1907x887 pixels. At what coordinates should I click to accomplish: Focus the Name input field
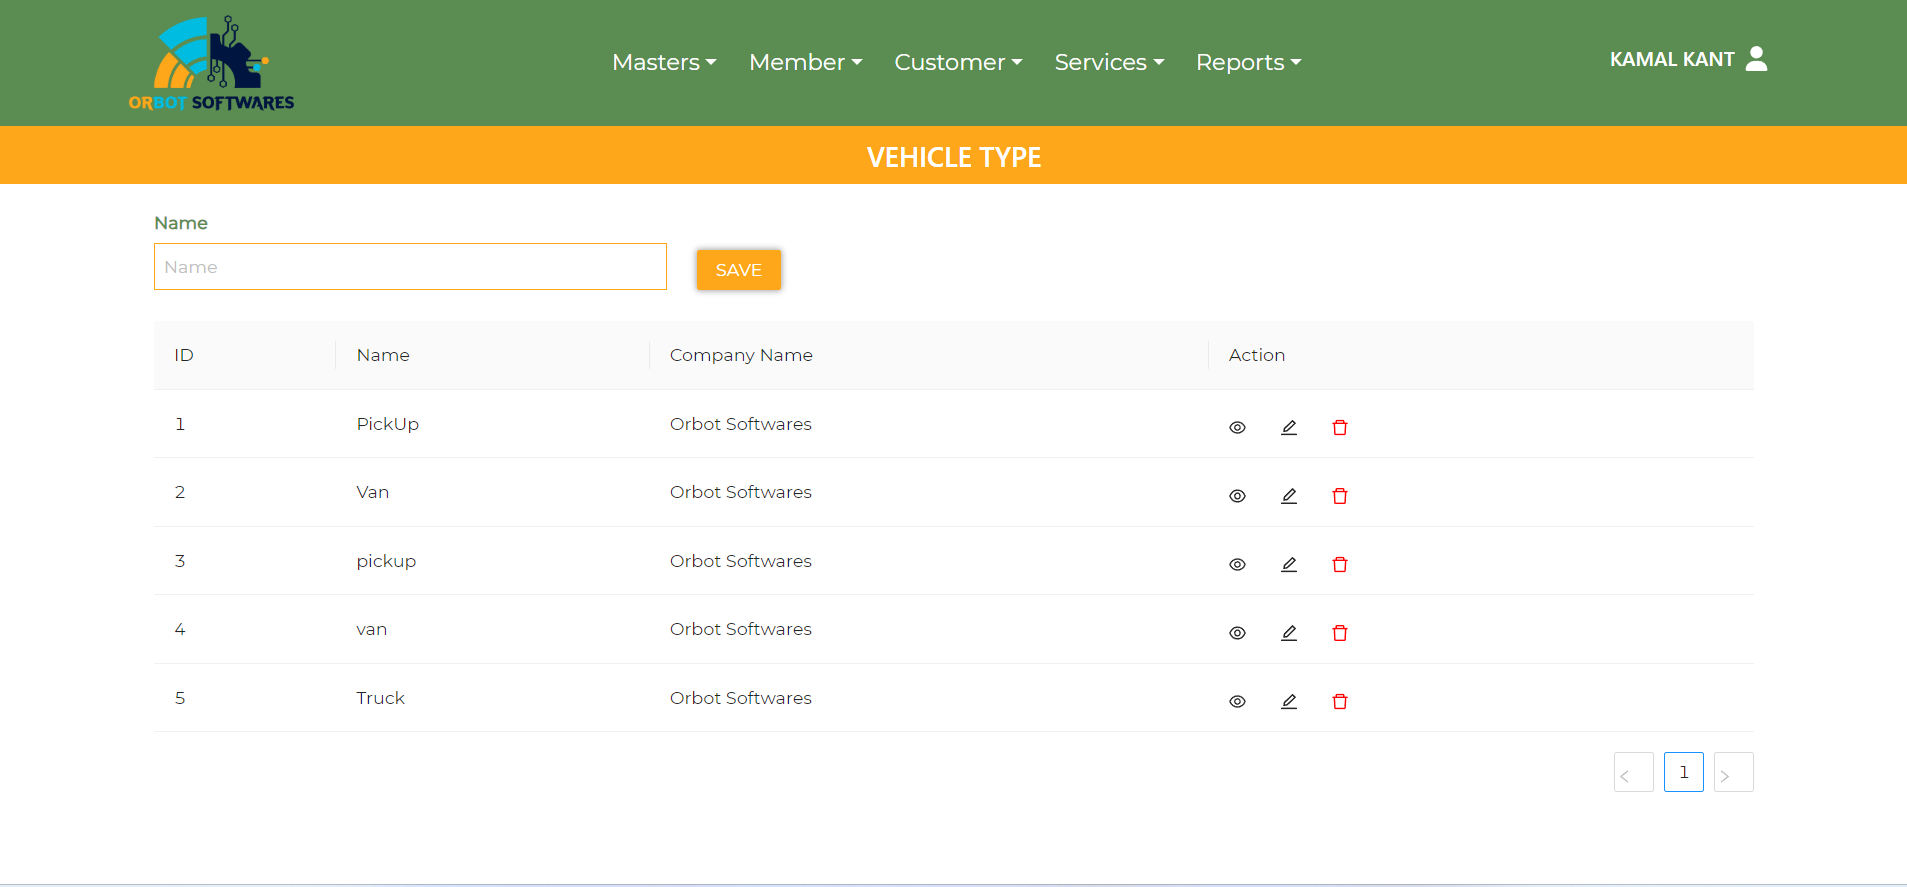pos(410,267)
